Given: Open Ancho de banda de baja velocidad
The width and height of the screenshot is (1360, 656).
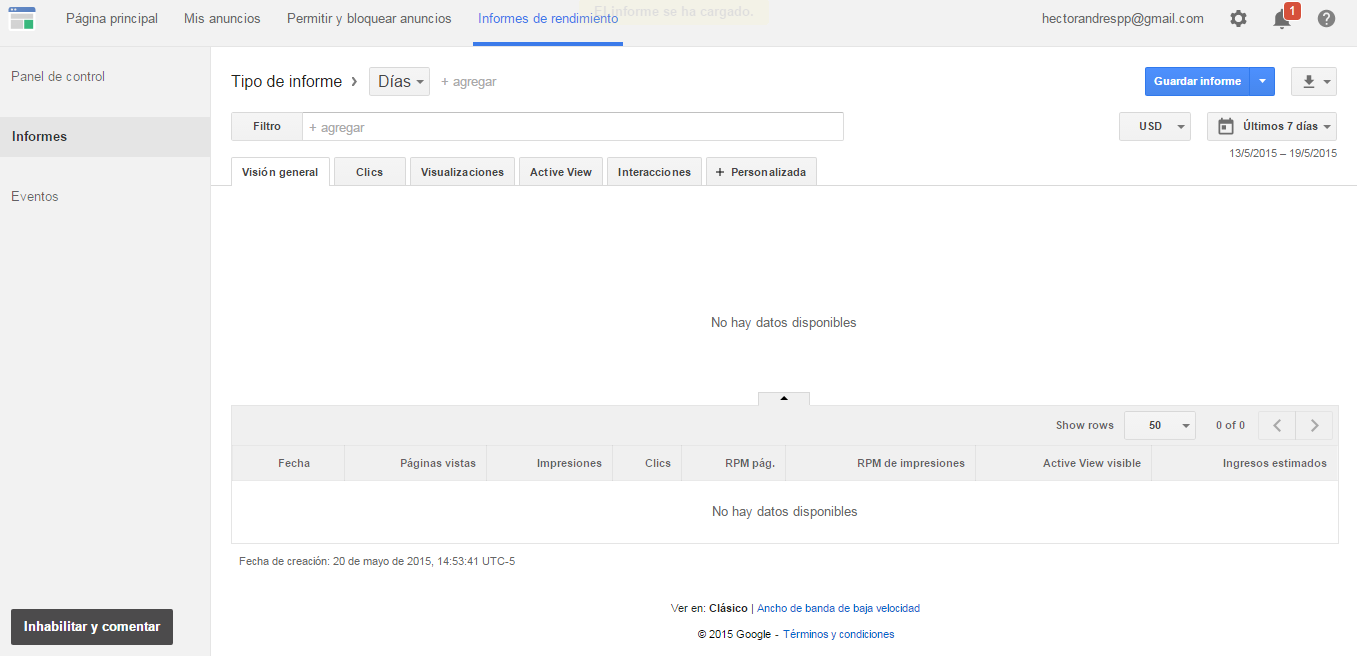Looking at the screenshot, I should click(838, 608).
